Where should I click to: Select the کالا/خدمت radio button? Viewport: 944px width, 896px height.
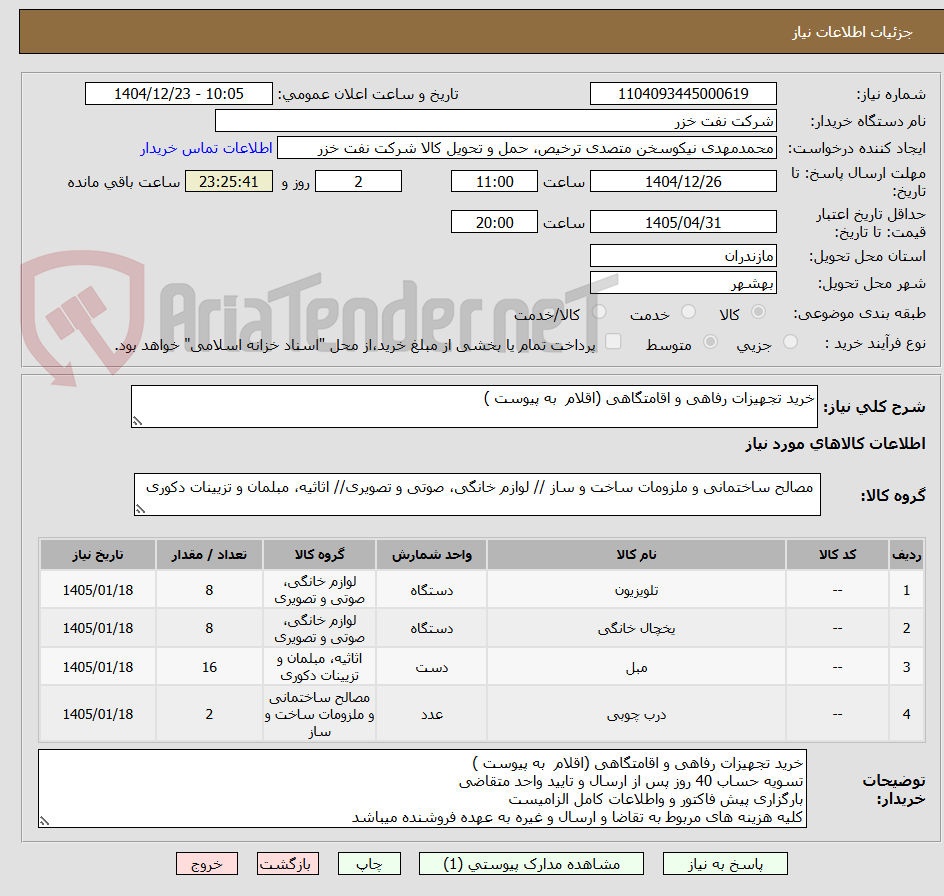click(x=599, y=311)
